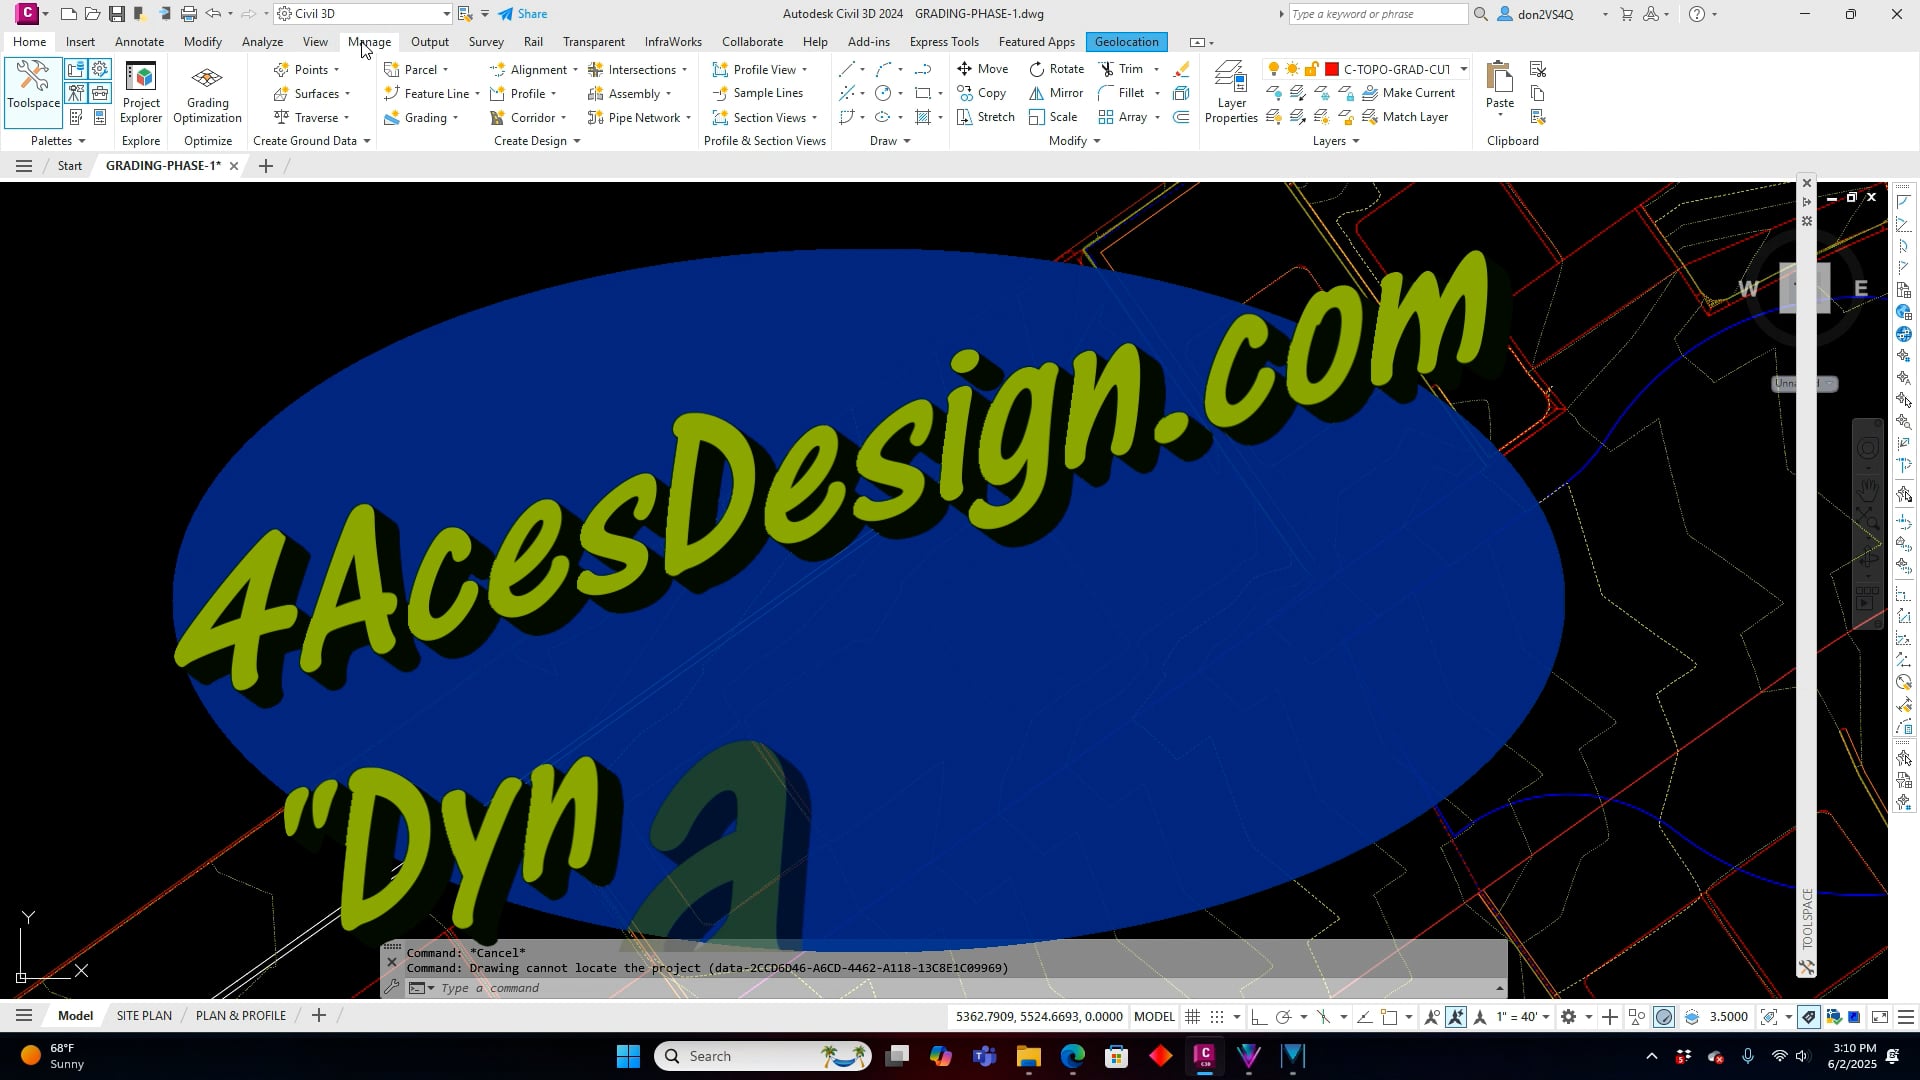1920x1080 pixels.
Task: Open File Explorer from taskbar
Action: [x=1029, y=1056]
